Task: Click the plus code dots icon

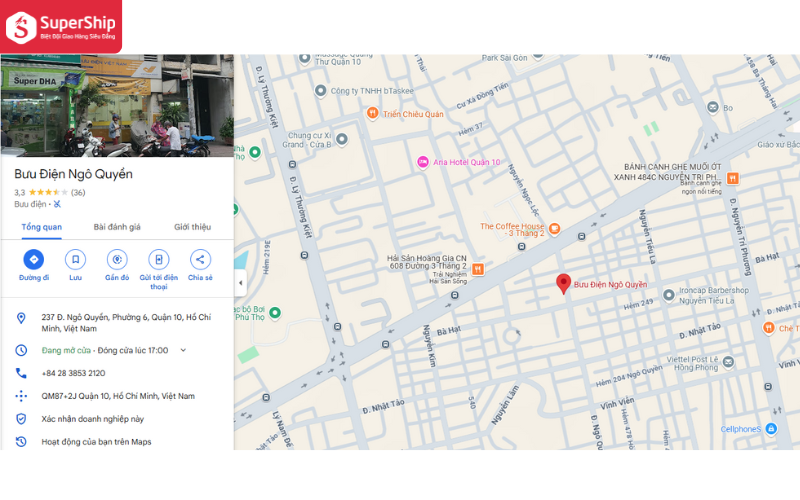Action: [21, 396]
